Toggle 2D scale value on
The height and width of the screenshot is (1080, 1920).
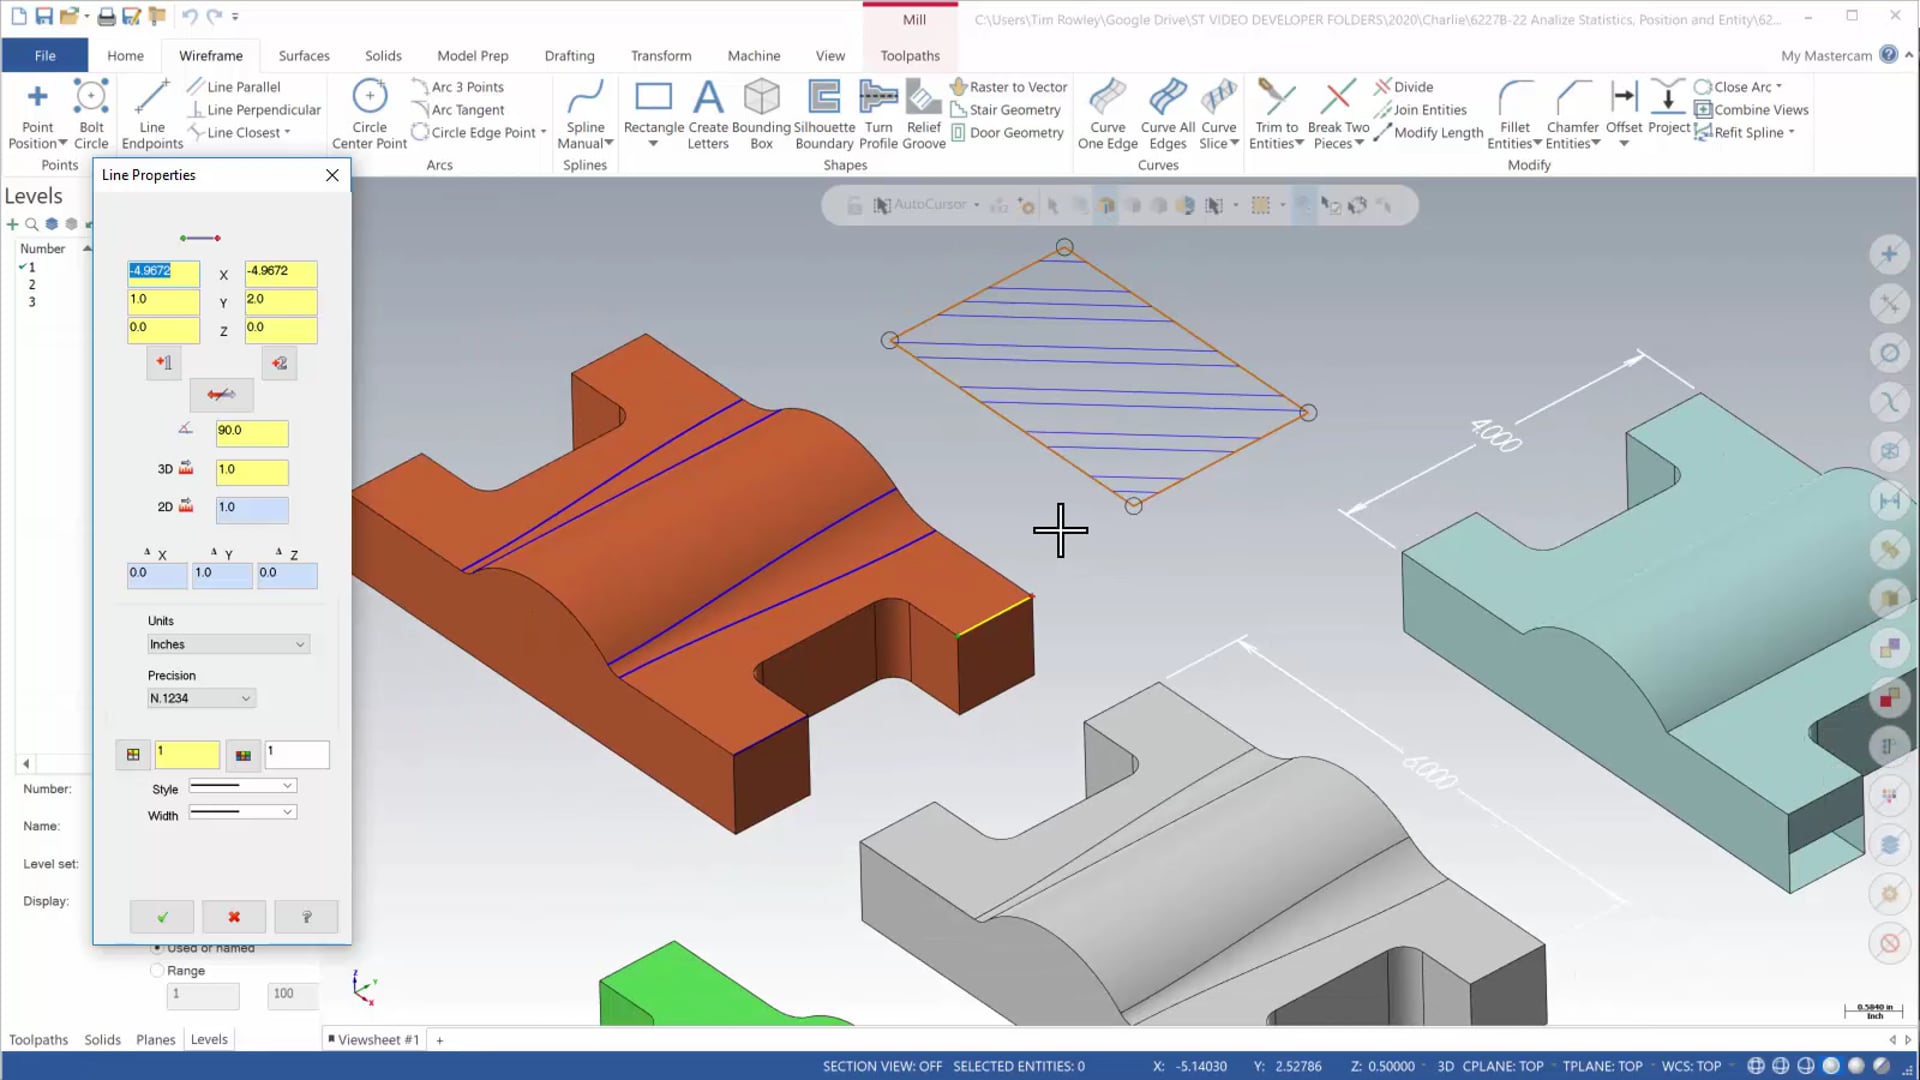(194, 506)
